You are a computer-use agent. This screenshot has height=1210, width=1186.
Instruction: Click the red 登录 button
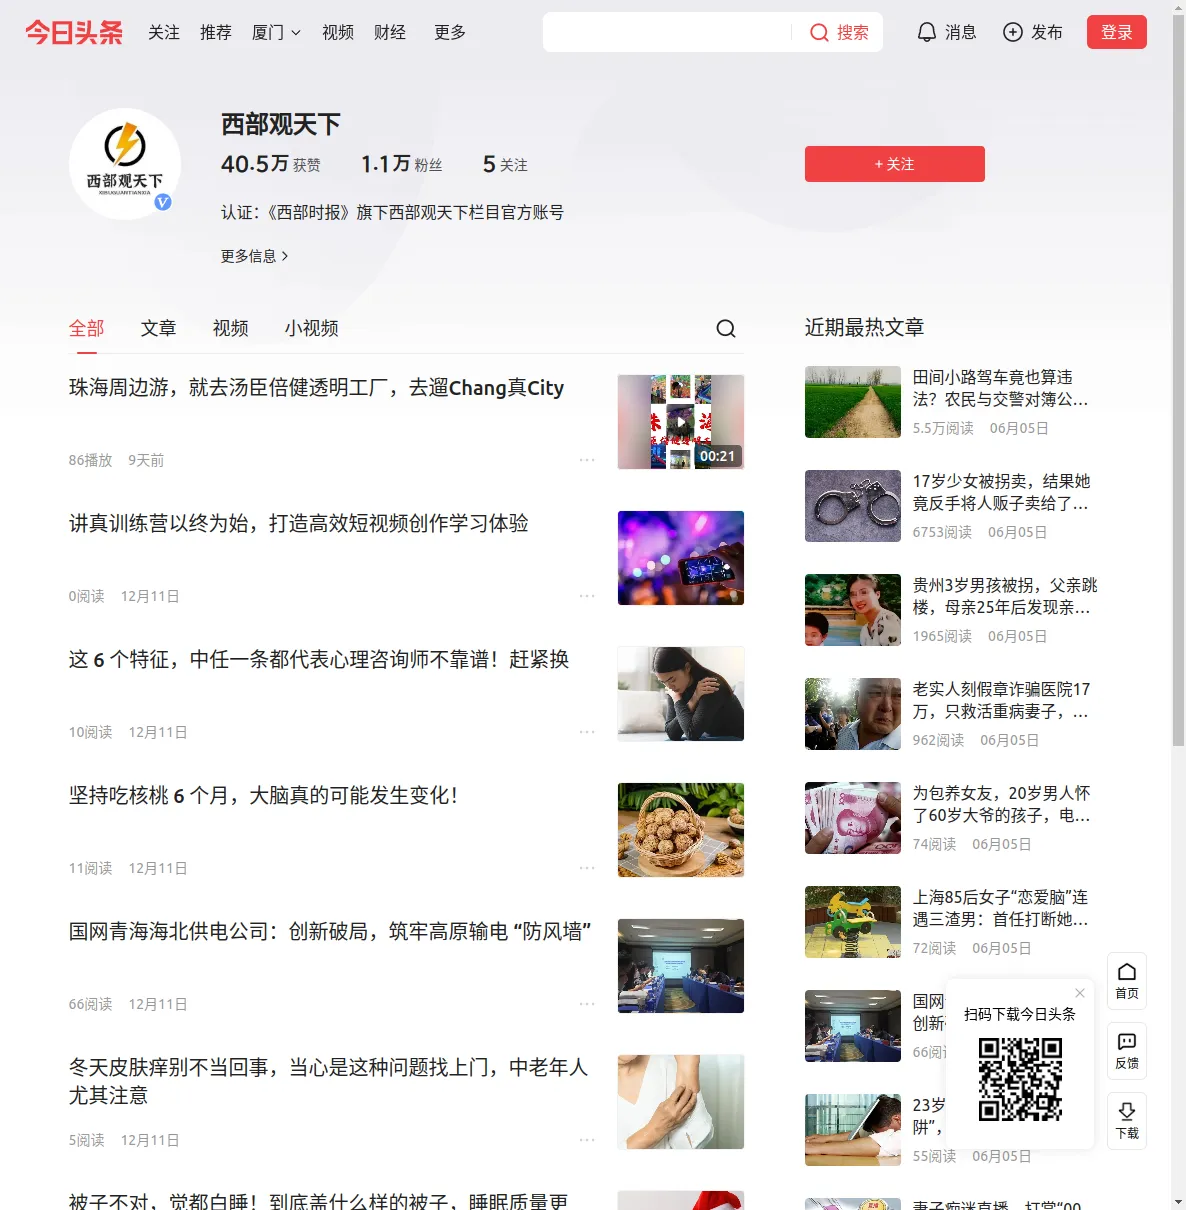pyautogui.click(x=1117, y=32)
